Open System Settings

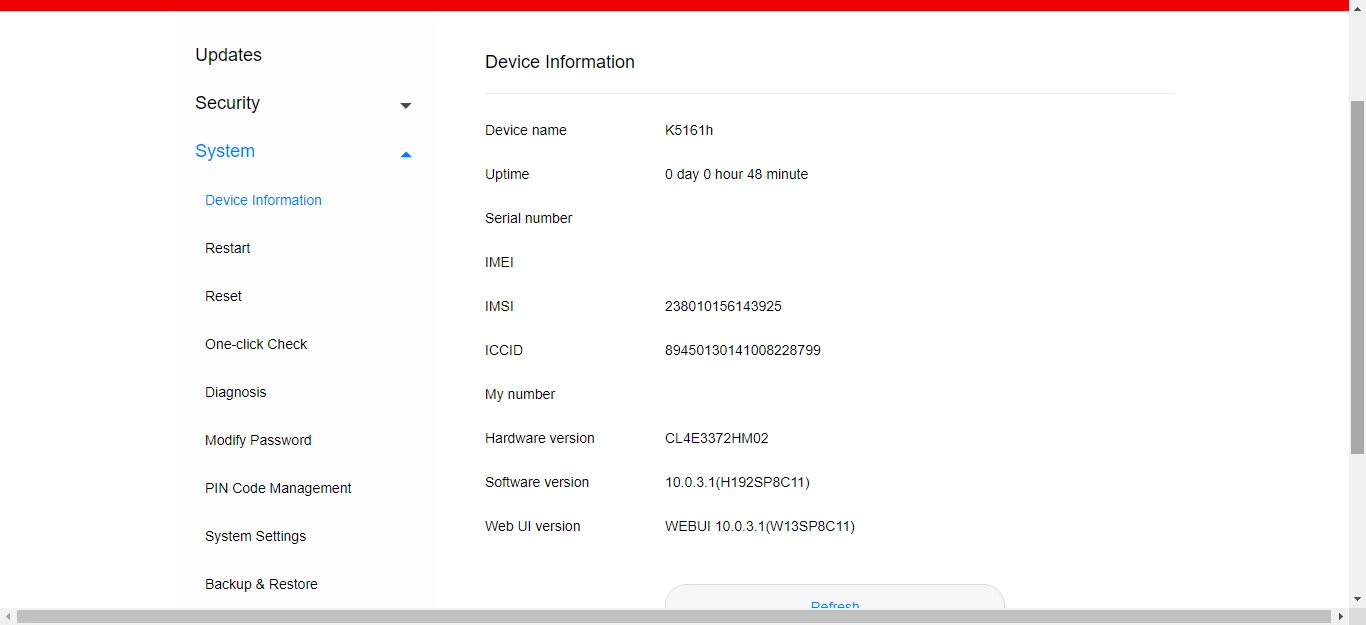(255, 536)
